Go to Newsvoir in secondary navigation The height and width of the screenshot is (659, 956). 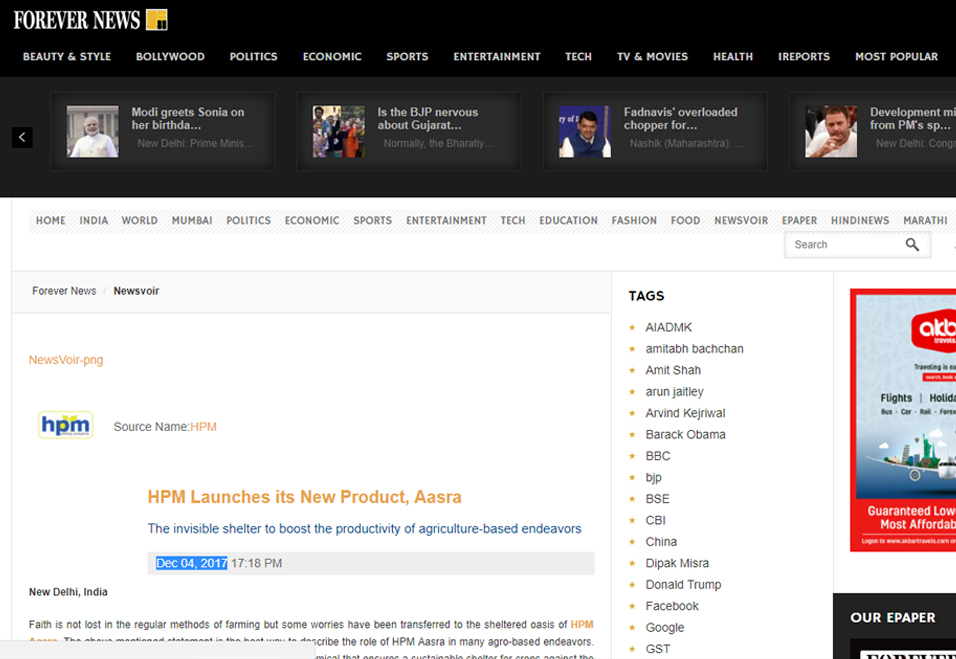tap(741, 221)
